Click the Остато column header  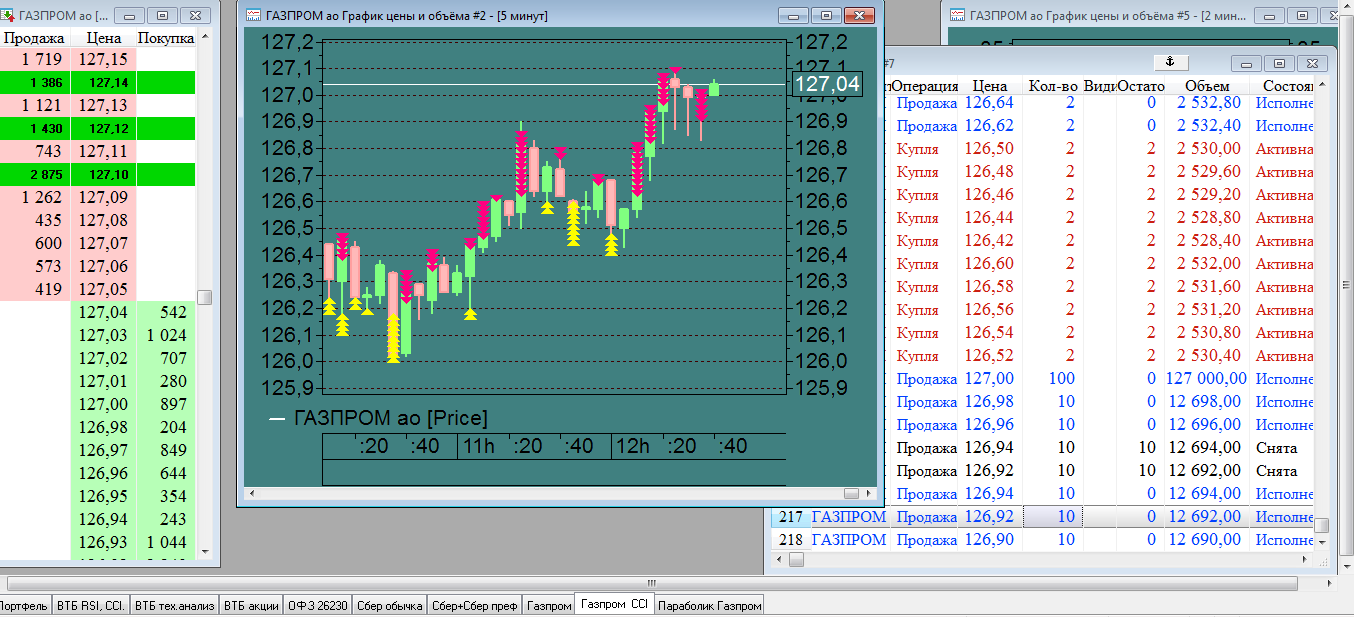1141,86
